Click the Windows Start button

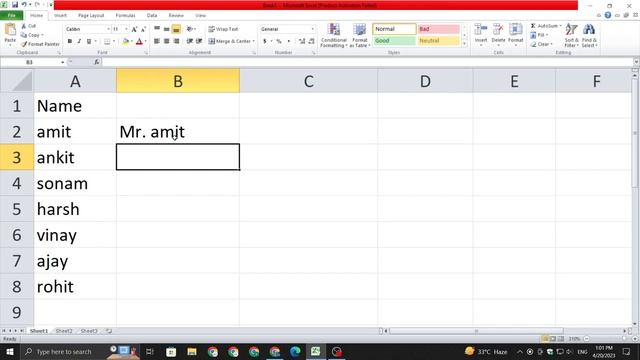point(9,351)
